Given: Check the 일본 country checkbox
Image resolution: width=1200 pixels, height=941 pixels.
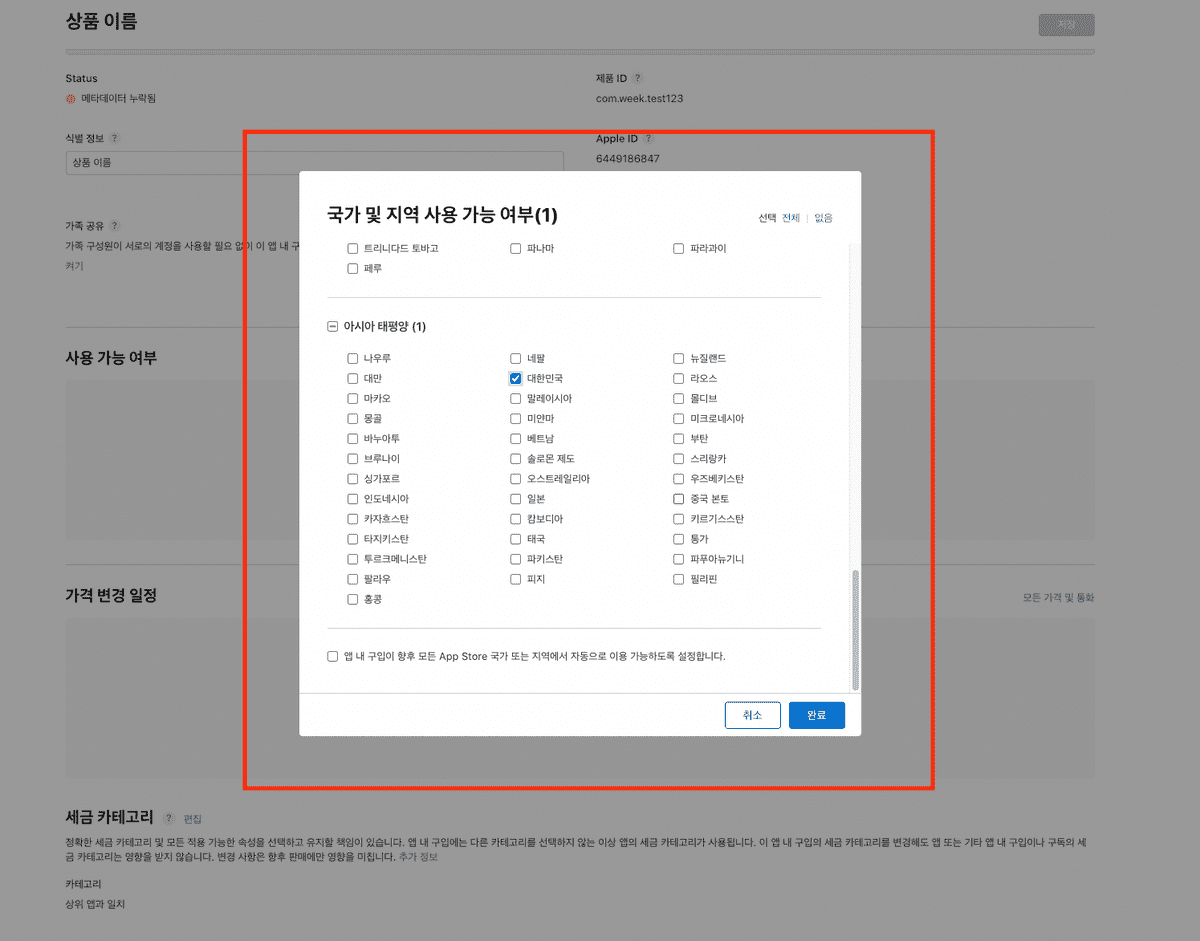Looking at the screenshot, I should click(516, 499).
